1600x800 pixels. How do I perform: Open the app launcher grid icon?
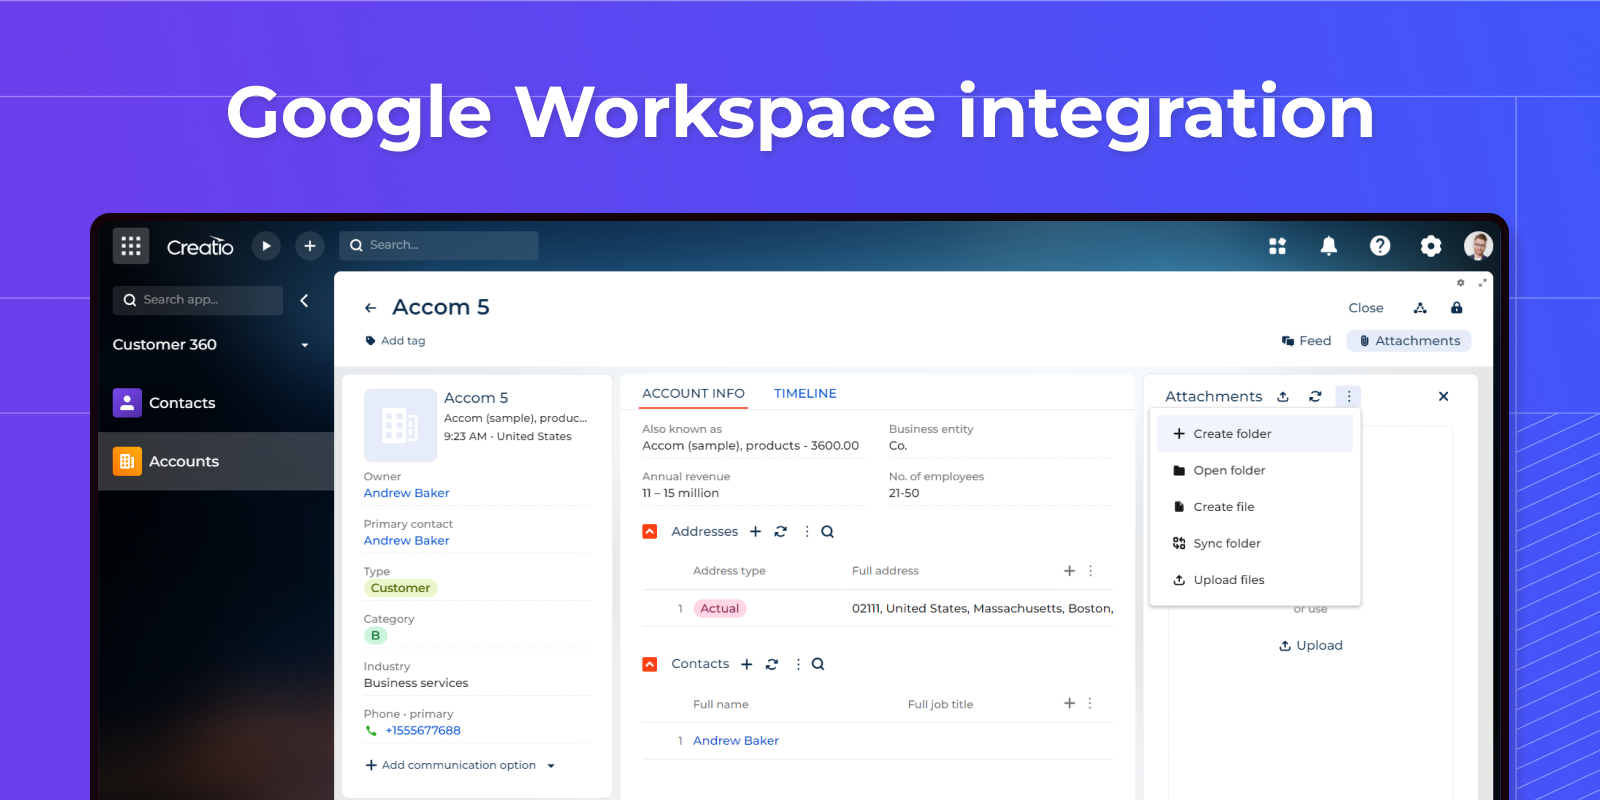pos(131,246)
